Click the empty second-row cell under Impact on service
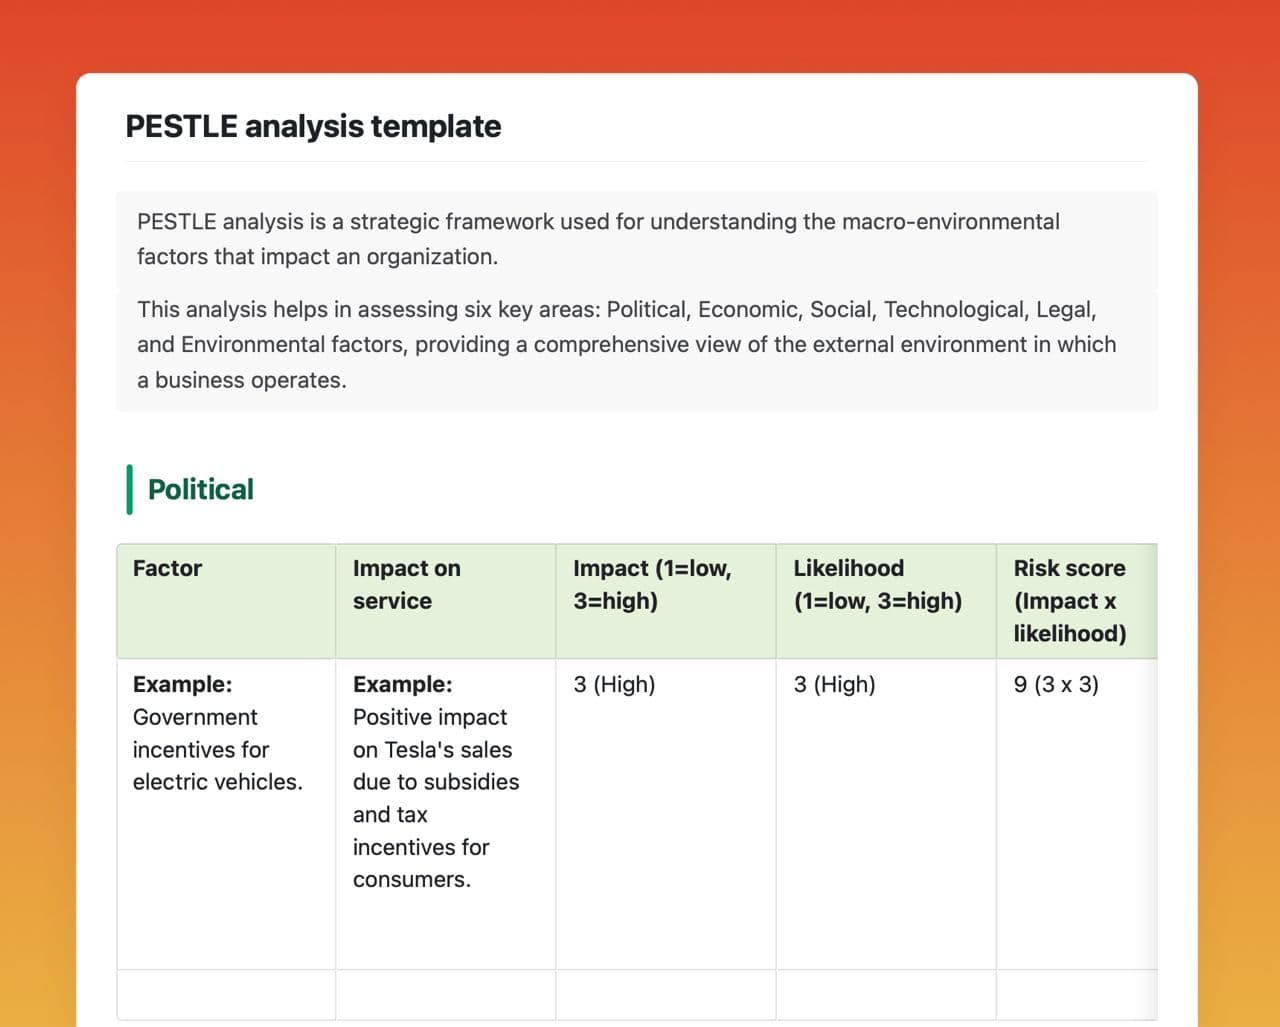Viewport: 1280px width, 1027px height. point(445,995)
